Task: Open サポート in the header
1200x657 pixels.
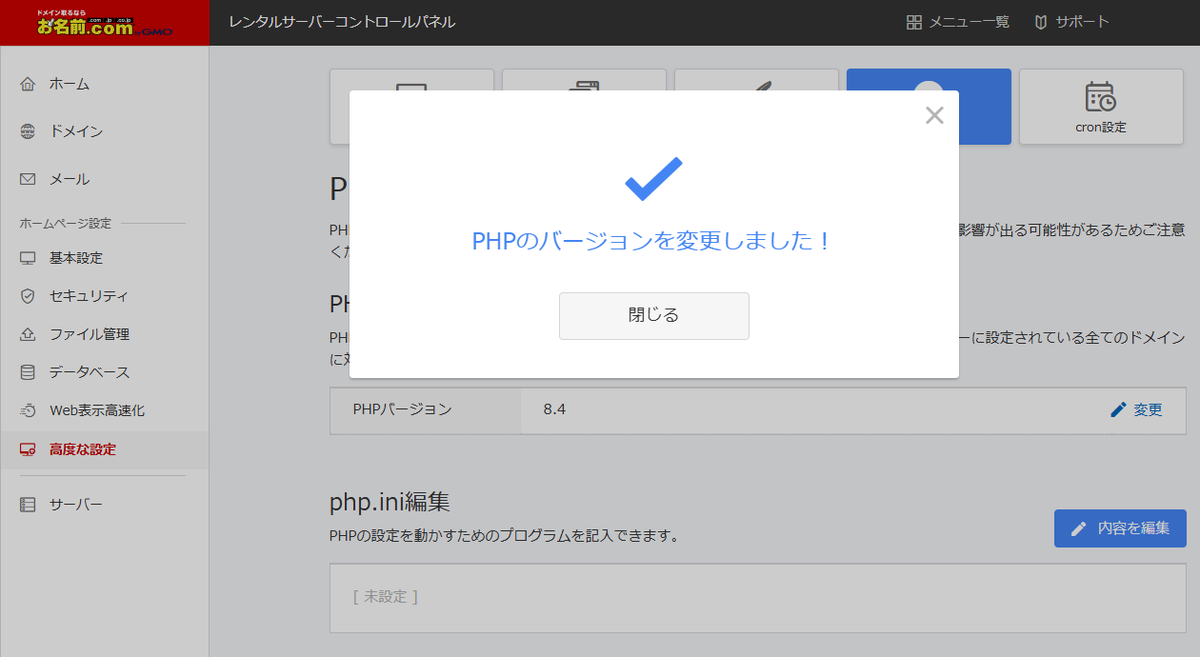Action: [1071, 22]
